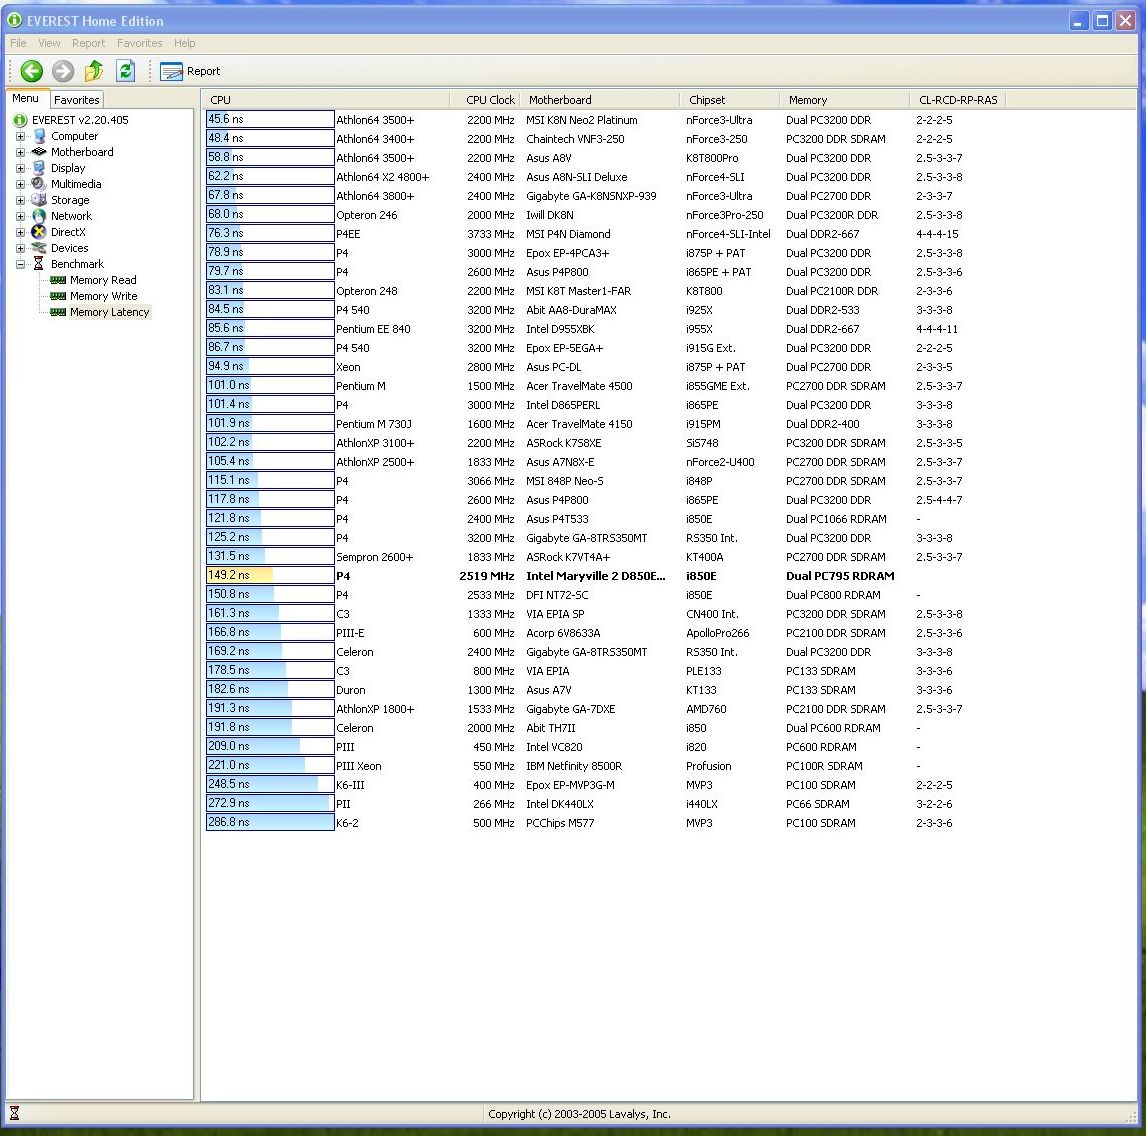Expand the Devices tree node
1146x1136 pixels.
[20, 249]
